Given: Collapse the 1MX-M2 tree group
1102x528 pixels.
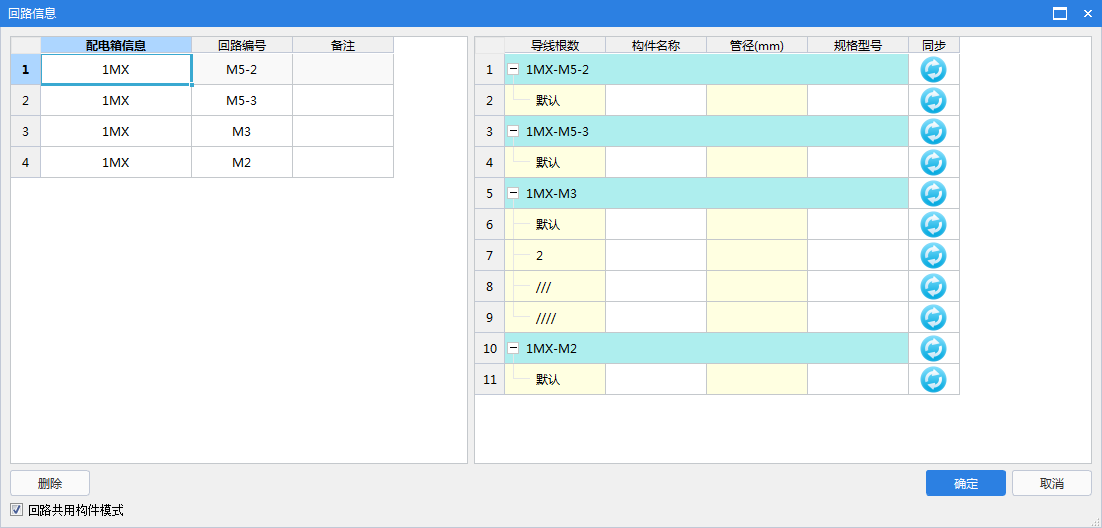Looking at the screenshot, I should coord(514,349).
